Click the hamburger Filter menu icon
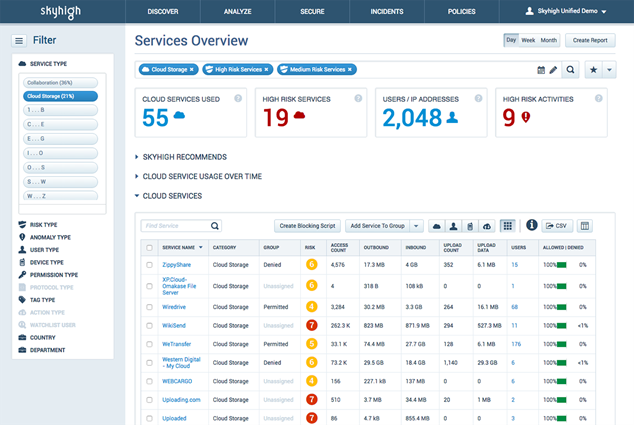The width and height of the screenshot is (634, 425). pyautogui.click(x=19, y=40)
